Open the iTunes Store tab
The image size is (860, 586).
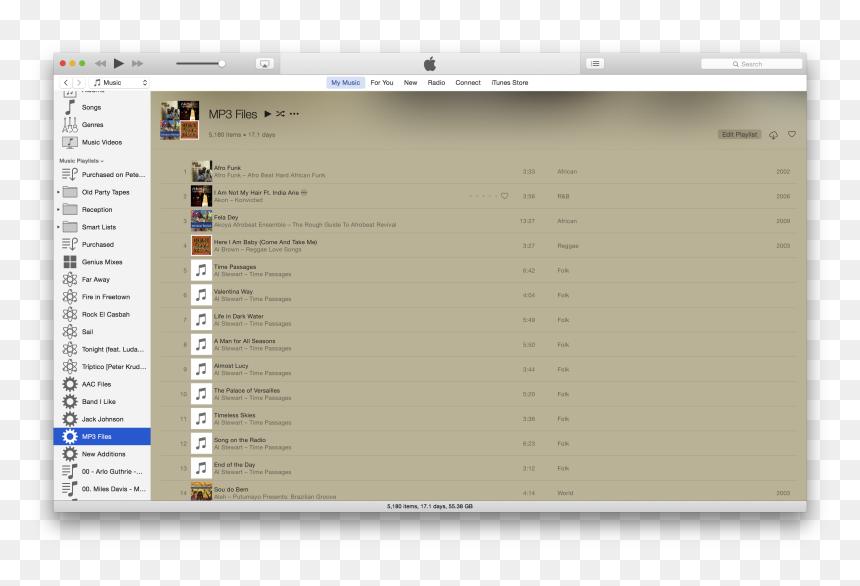click(x=510, y=82)
